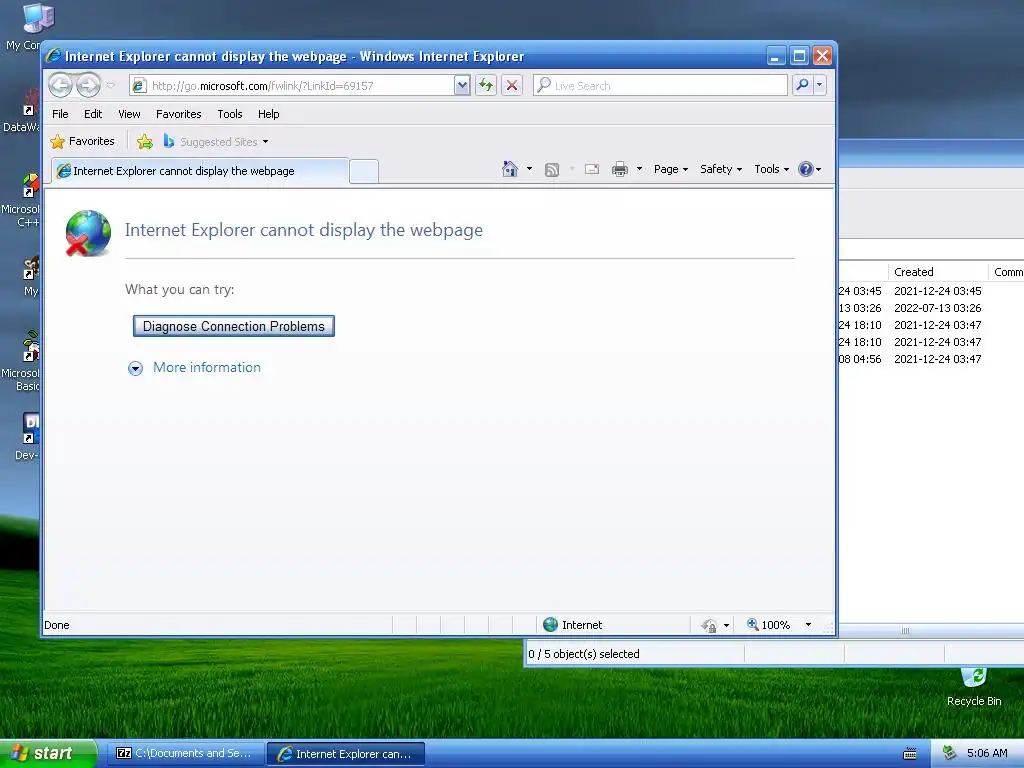
Task: Open the Safety command bar menu
Action: coord(721,169)
